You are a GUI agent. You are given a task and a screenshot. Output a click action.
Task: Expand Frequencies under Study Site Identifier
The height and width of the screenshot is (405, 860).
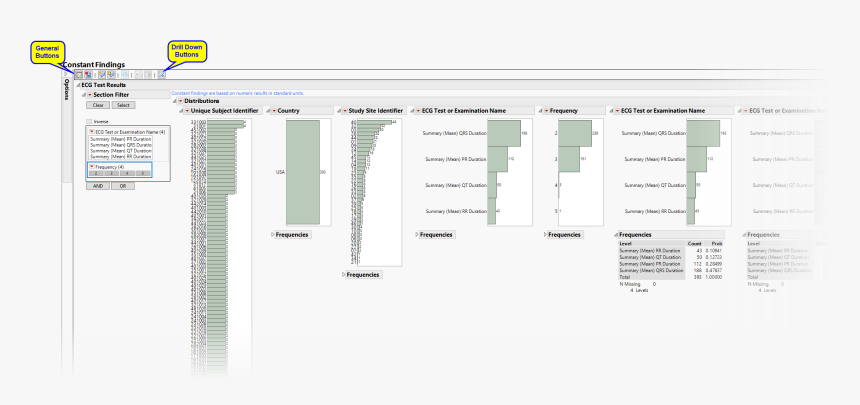pos(361,274)
